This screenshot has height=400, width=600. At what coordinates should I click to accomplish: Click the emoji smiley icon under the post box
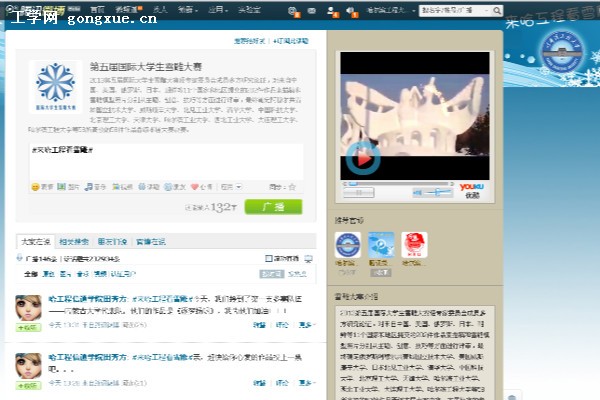click(36, 186)
